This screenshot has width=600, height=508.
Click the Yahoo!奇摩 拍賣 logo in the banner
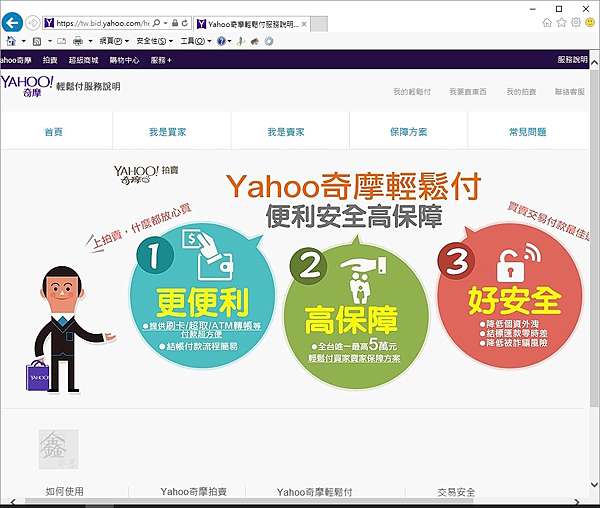[146, 174]
